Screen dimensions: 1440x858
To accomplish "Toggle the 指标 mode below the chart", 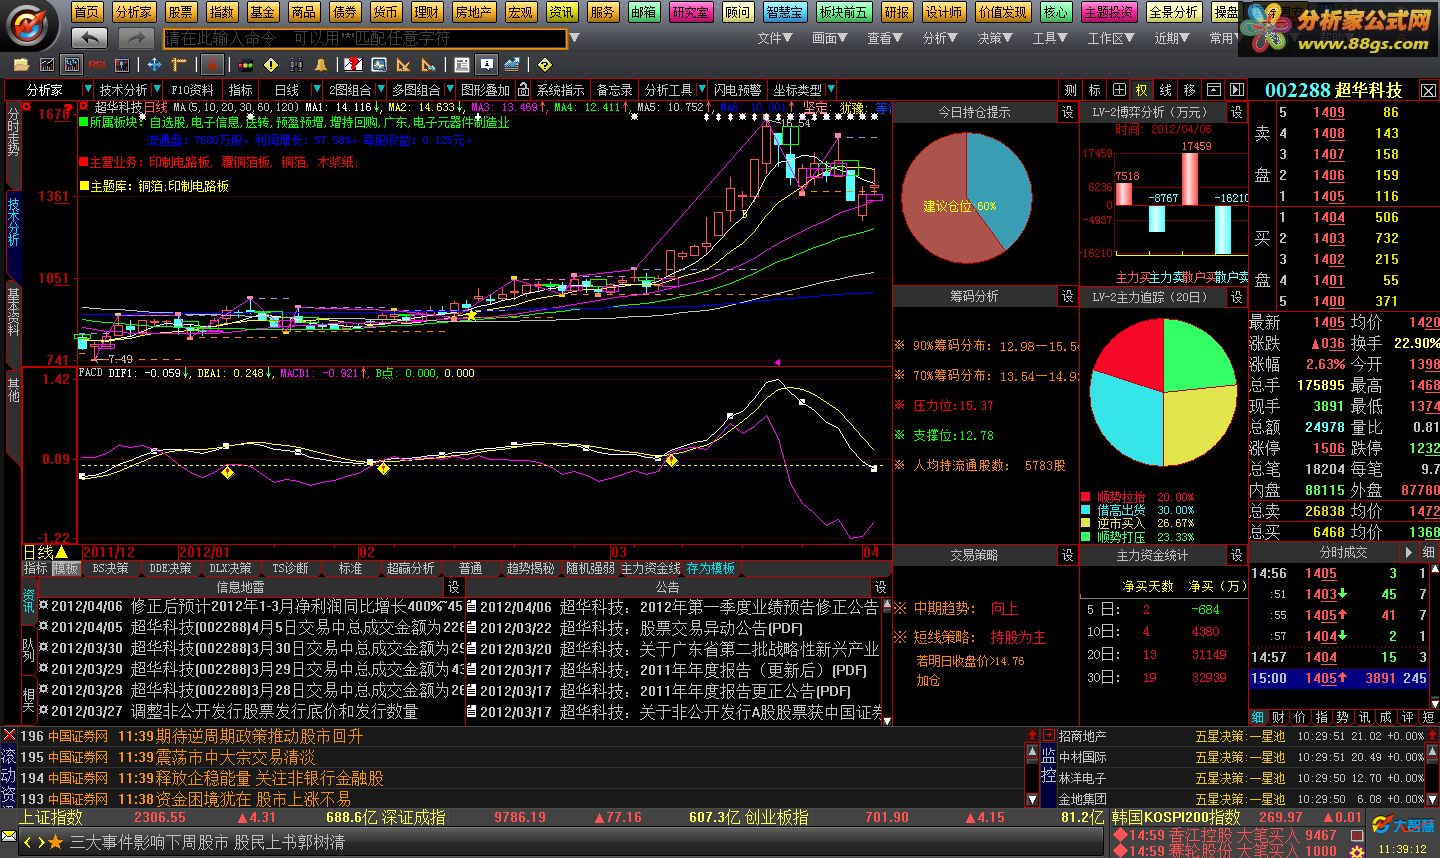I will 35,568.
